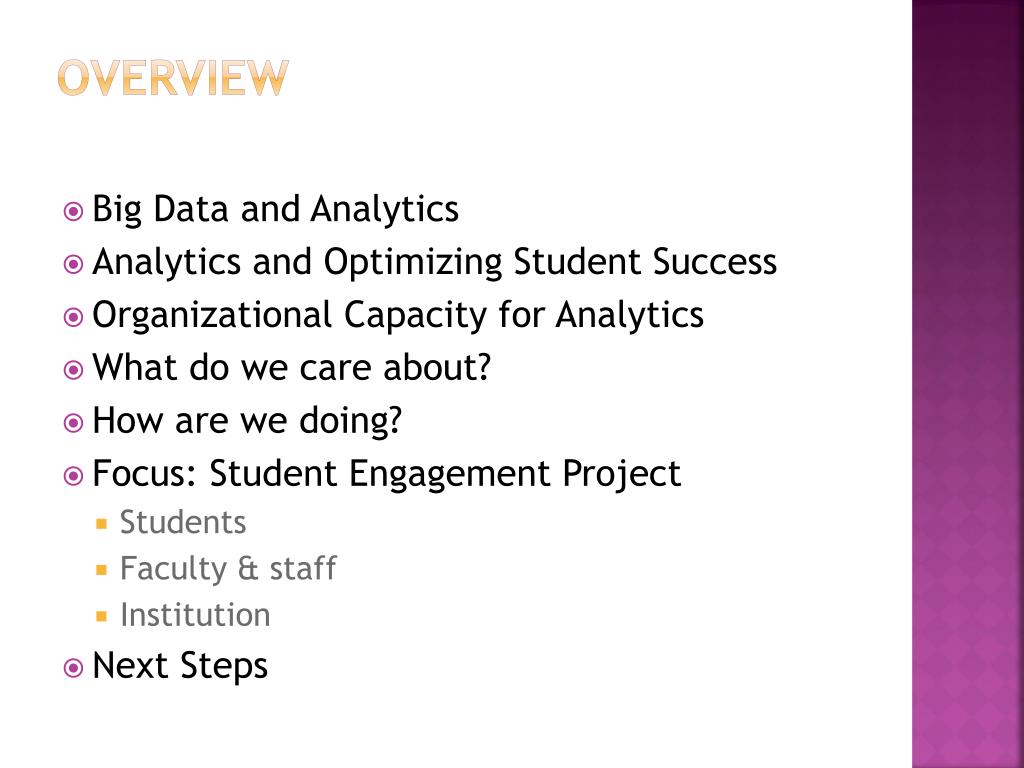Select bullet icon beside "Focus: Student Engagement Project"
This screenshot has height=768, width=1024.
point(73,475)
